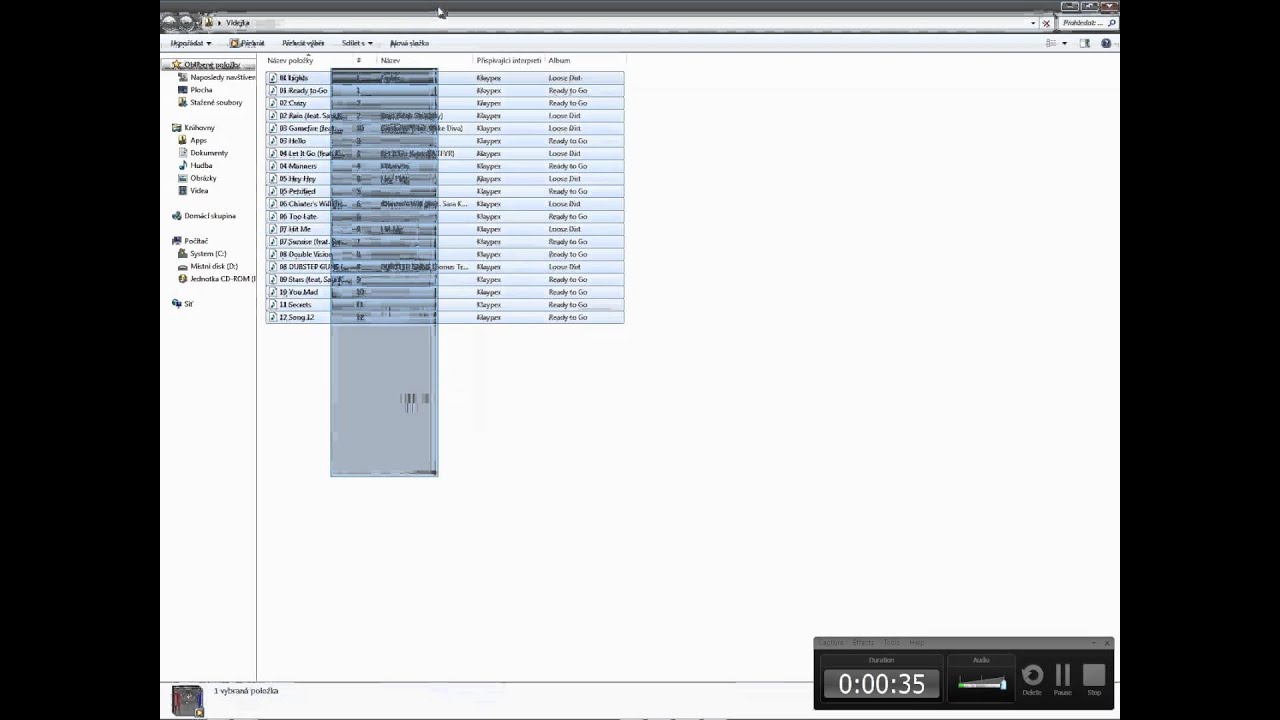The image size is (1280, 720).
Task: Click the music icon of 03 Gamefire
Action: coord(273,128)
